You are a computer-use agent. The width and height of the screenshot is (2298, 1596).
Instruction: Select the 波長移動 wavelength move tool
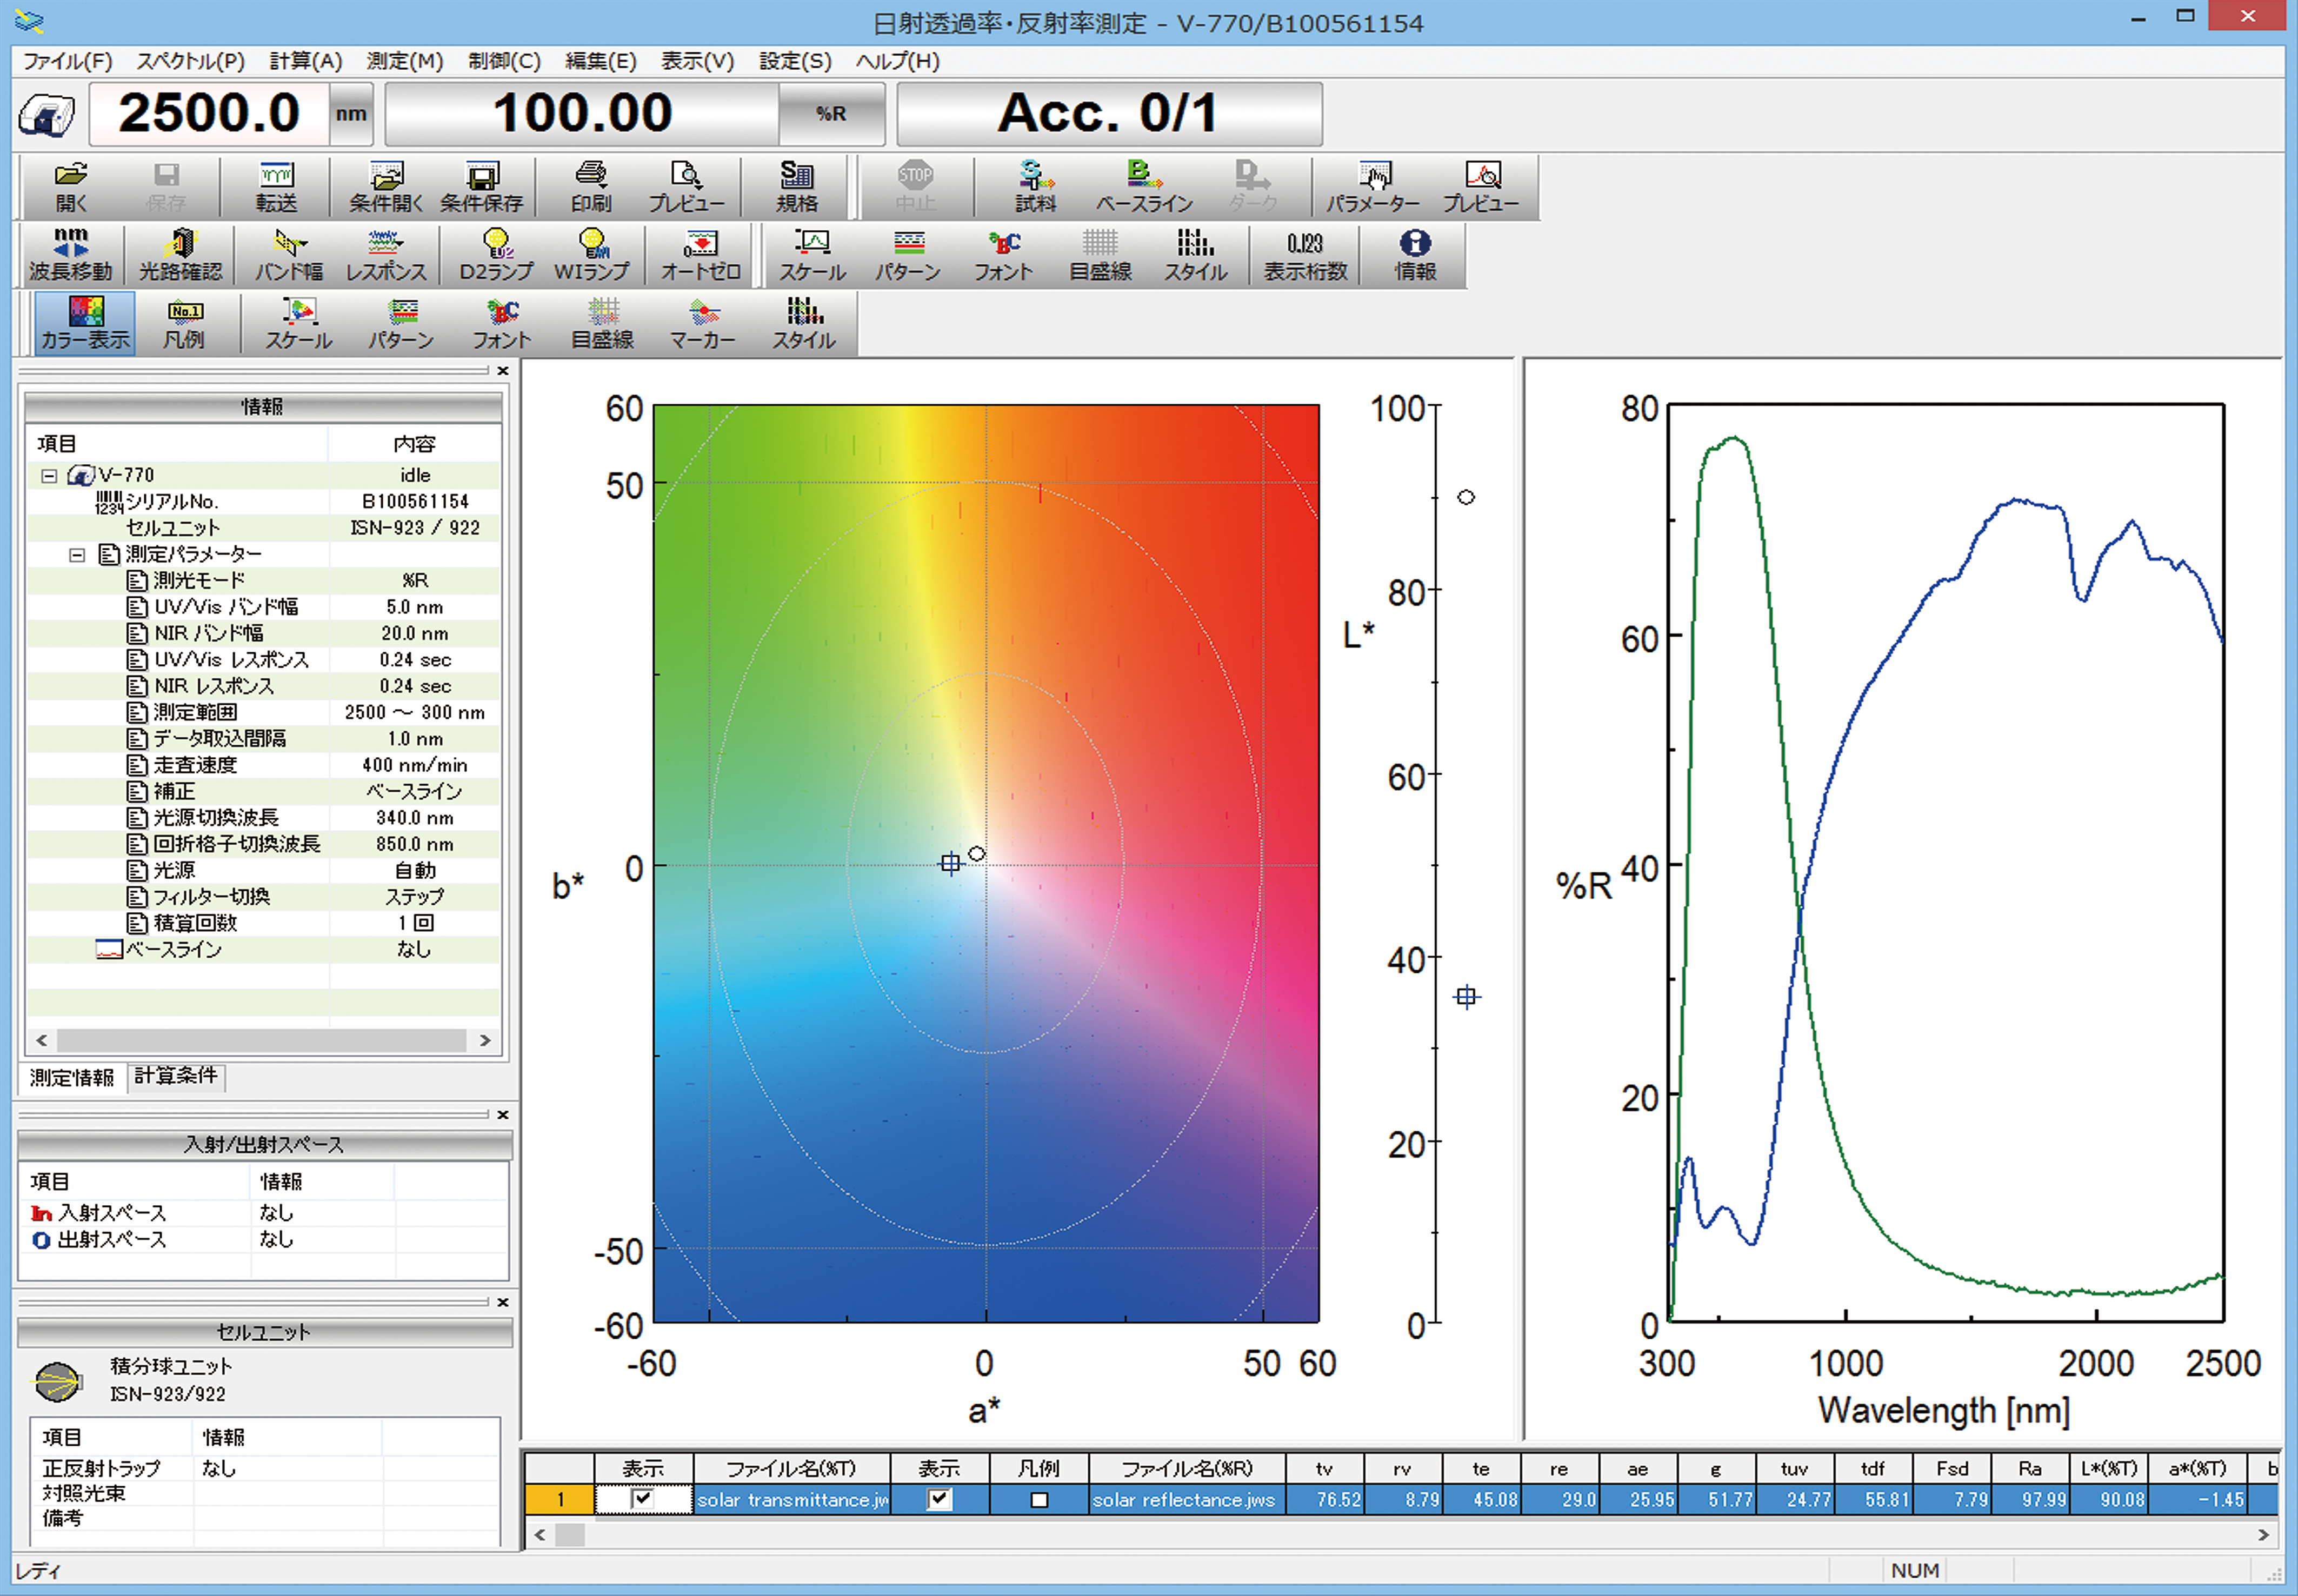pyautogui.click(x=71, y=255)
